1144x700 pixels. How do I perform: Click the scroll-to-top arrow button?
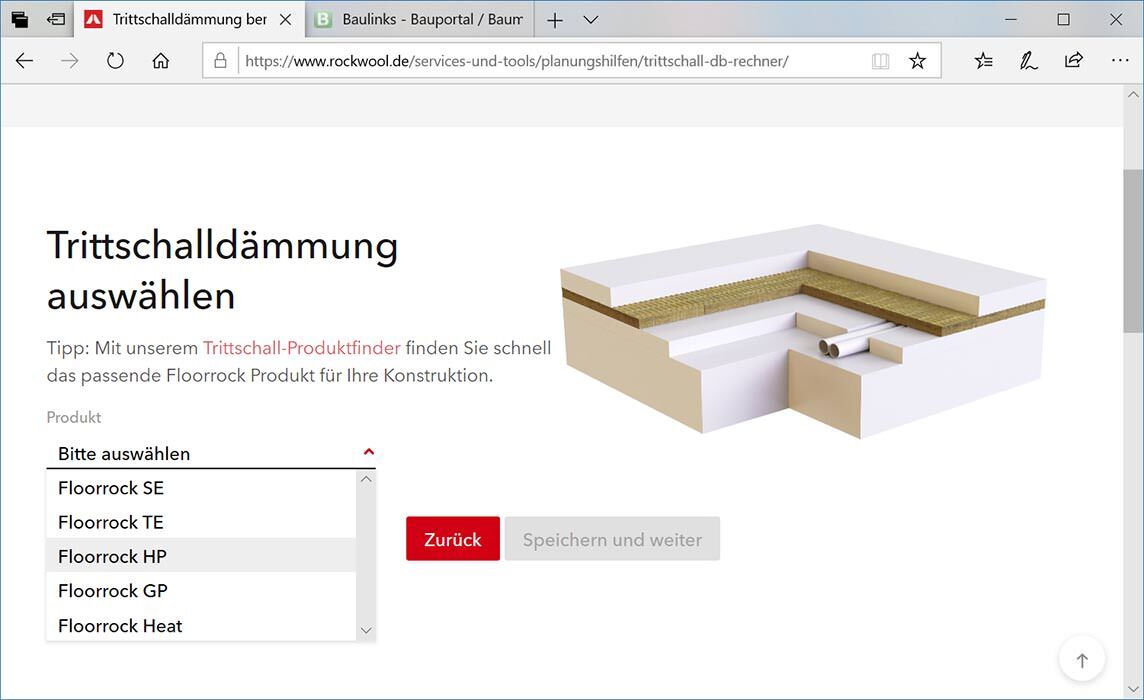[1082, 660]
